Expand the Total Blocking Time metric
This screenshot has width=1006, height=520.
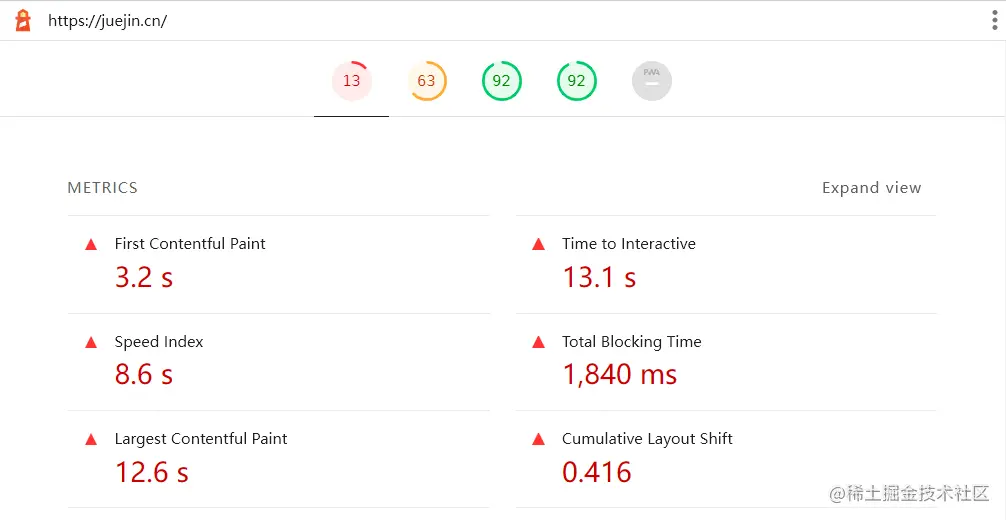(631, 342)
